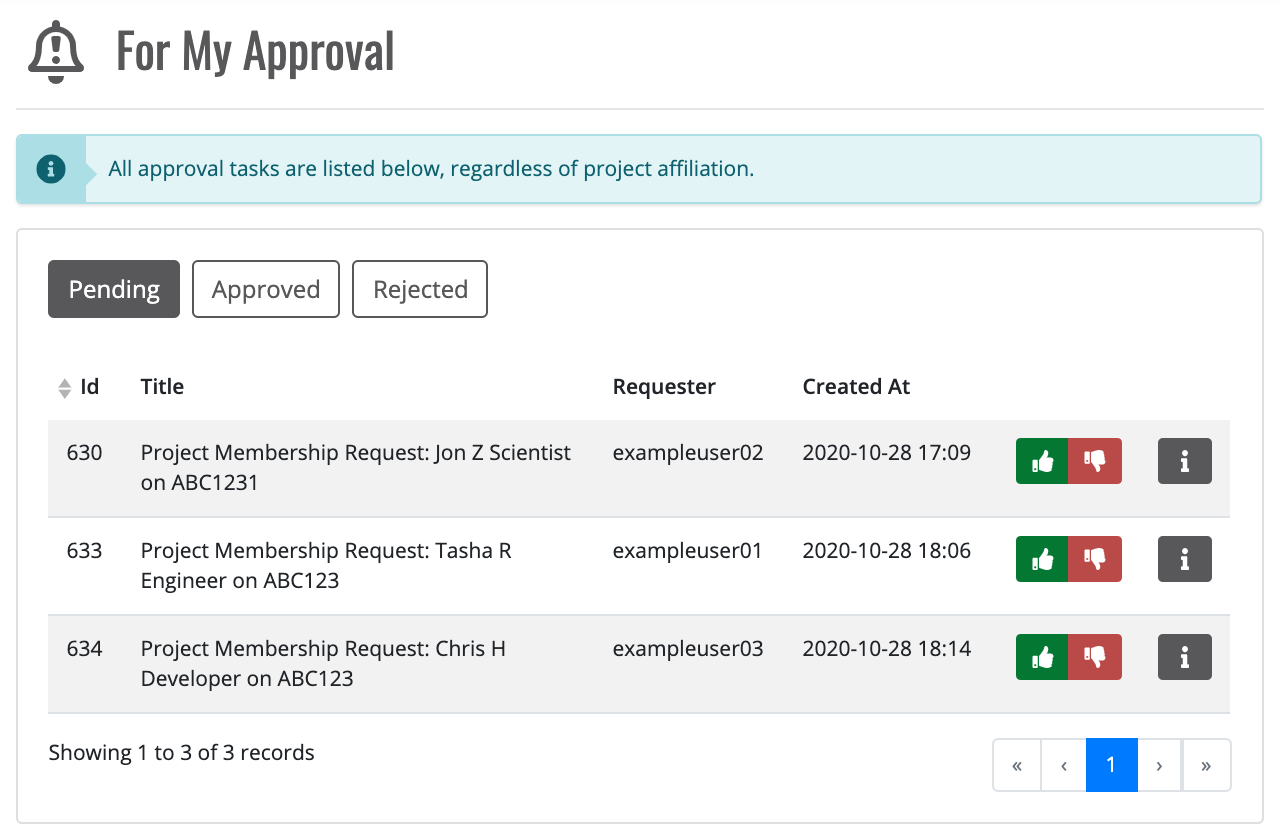This screenshot has width=1280, height=836.
Task: Switch to the Approved tab
Action: click(266, 289)
